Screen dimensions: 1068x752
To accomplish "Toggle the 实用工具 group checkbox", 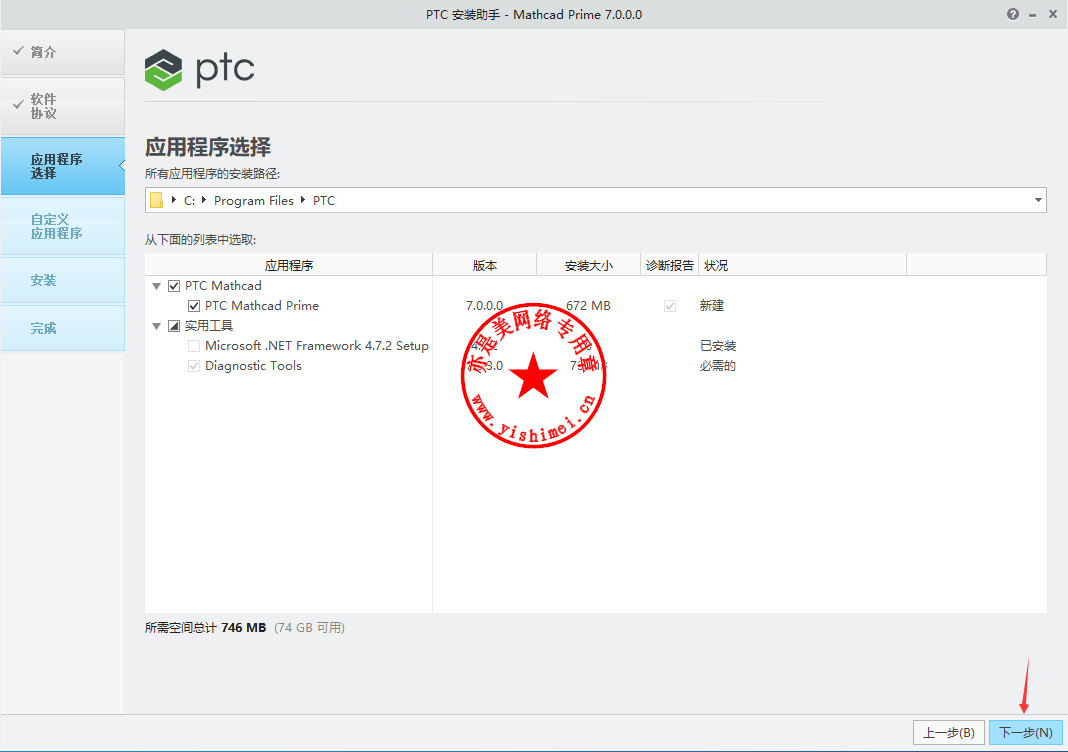I will (174, 326).
